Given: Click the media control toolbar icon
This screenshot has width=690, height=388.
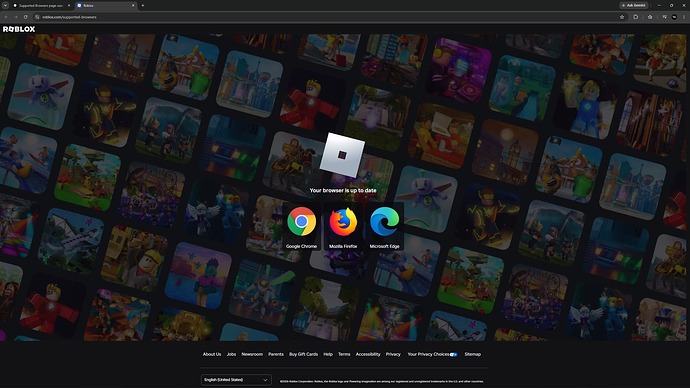Looking at the screenshot, I should click(664, 17).
